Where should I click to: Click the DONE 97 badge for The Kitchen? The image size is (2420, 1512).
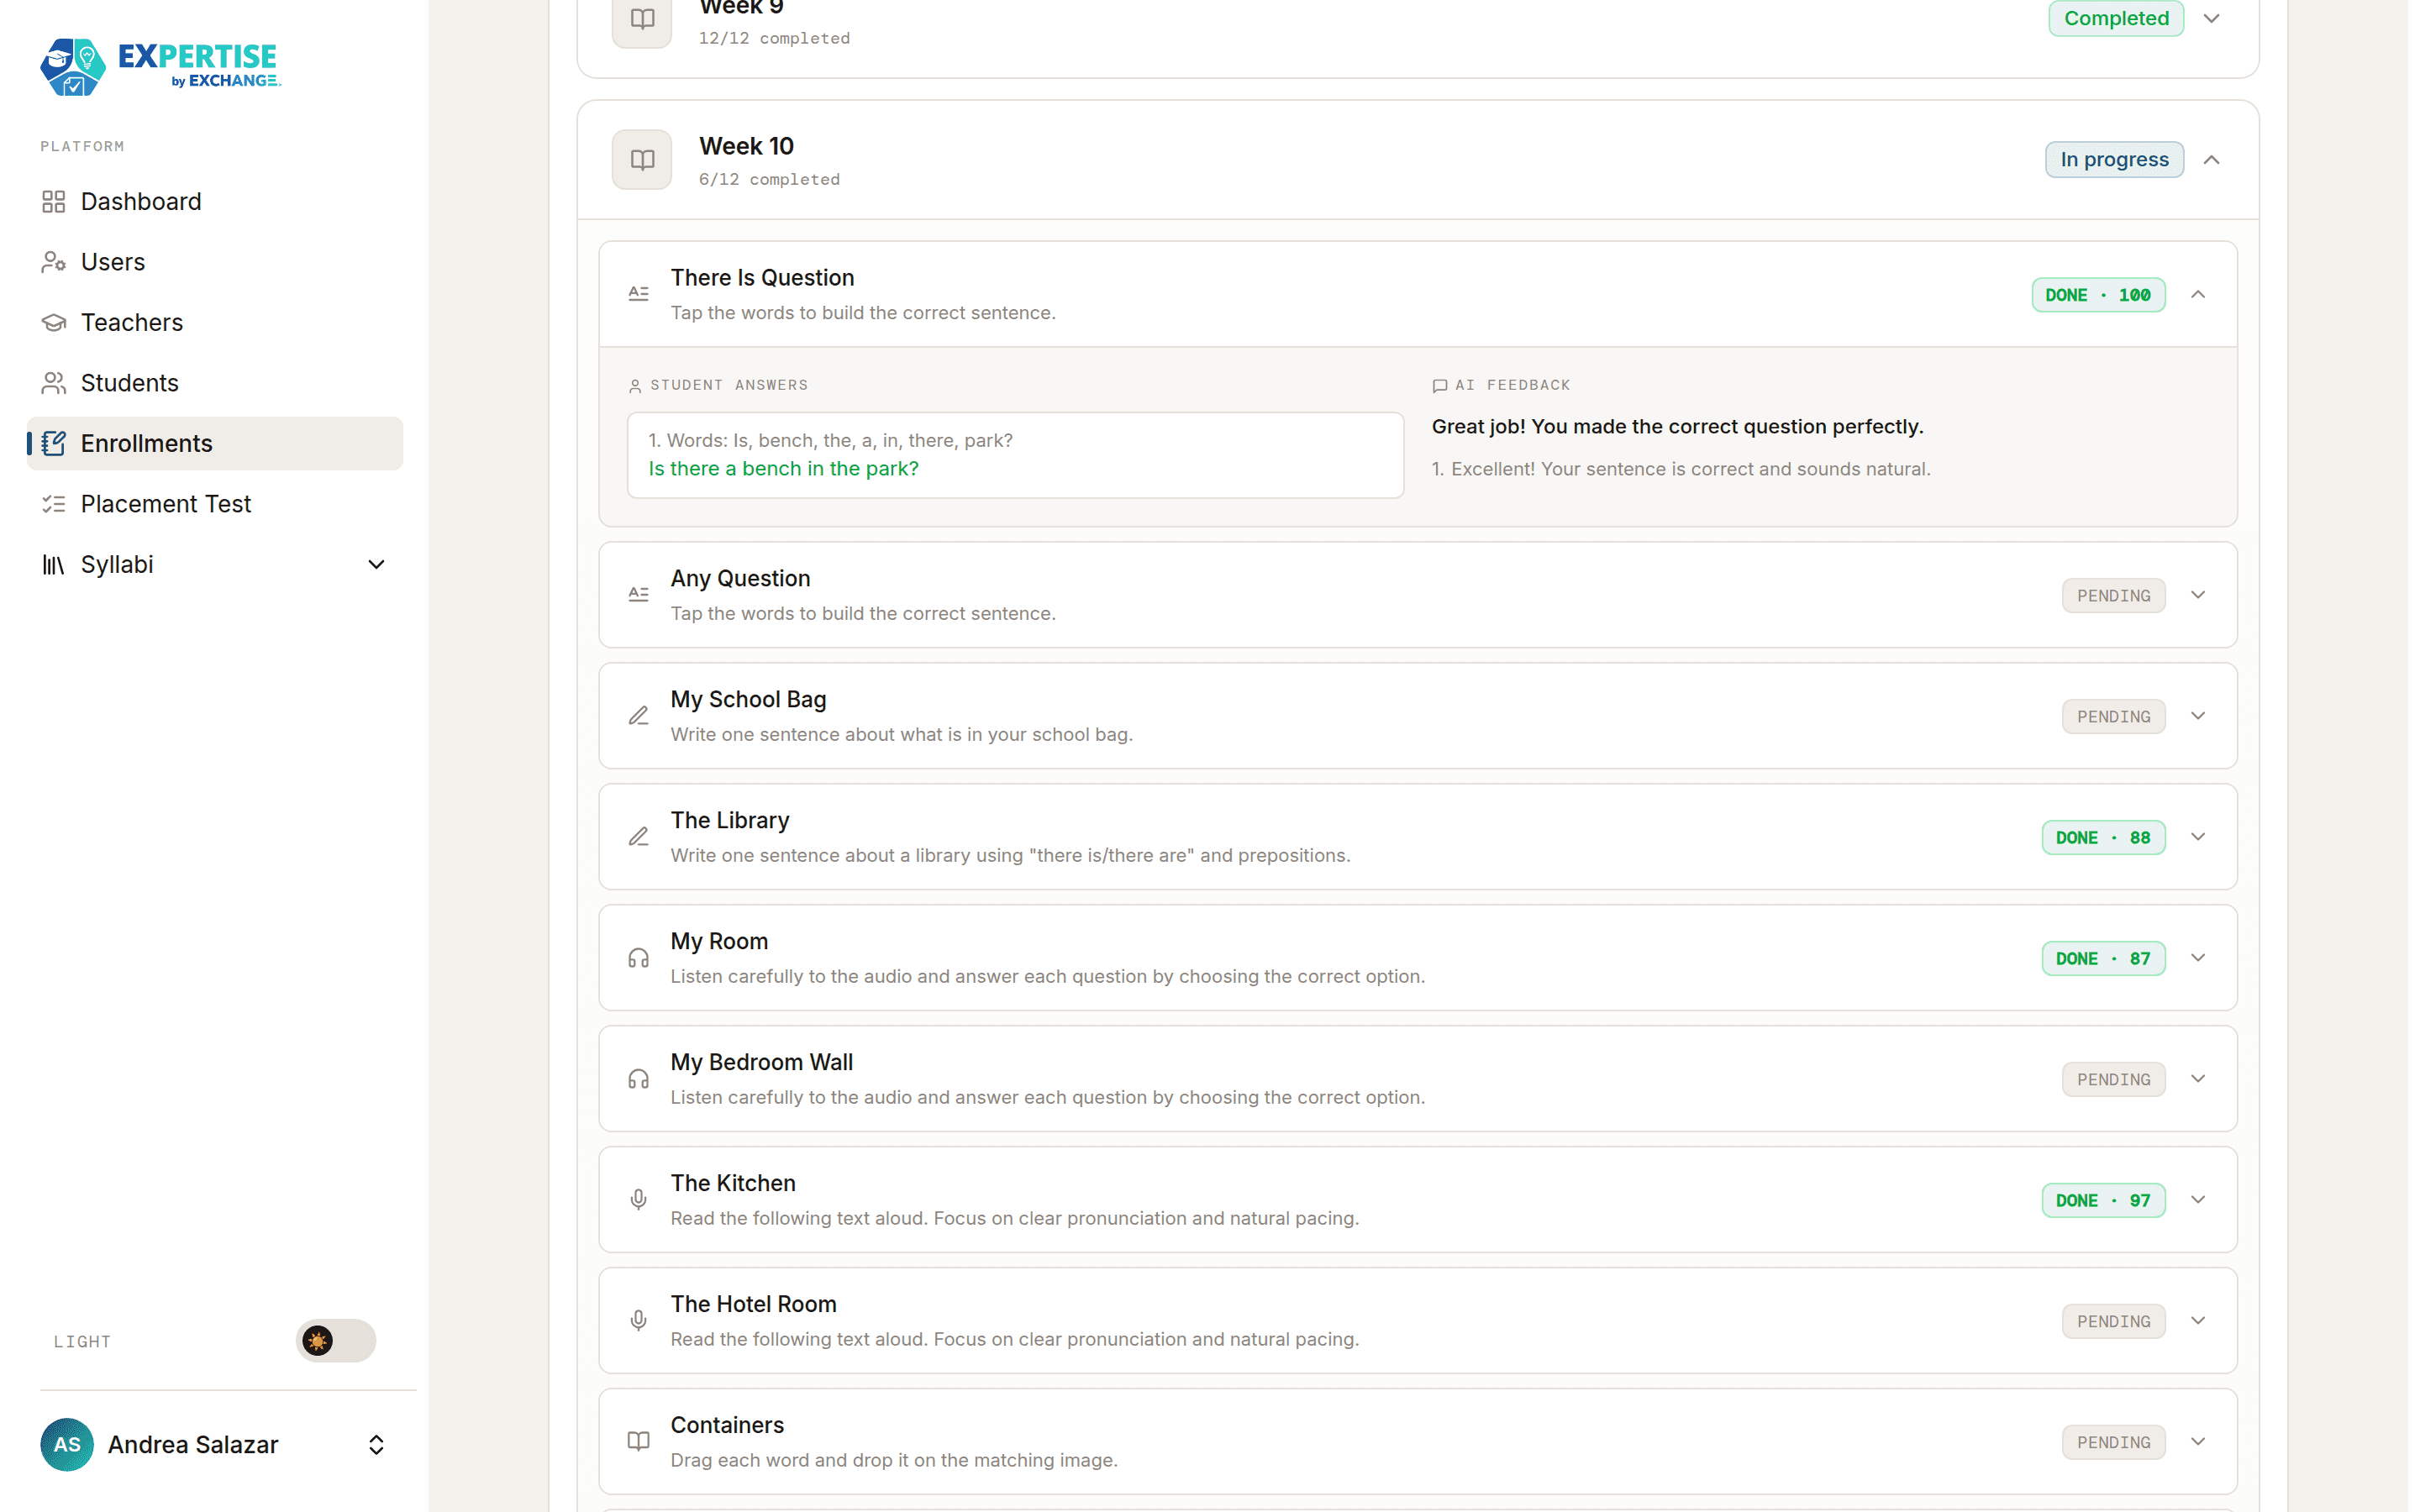coord(2103,1200)
